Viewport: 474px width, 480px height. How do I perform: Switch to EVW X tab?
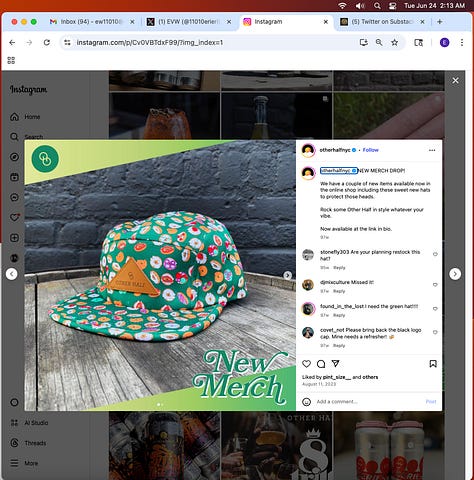(x=189, y=22)
